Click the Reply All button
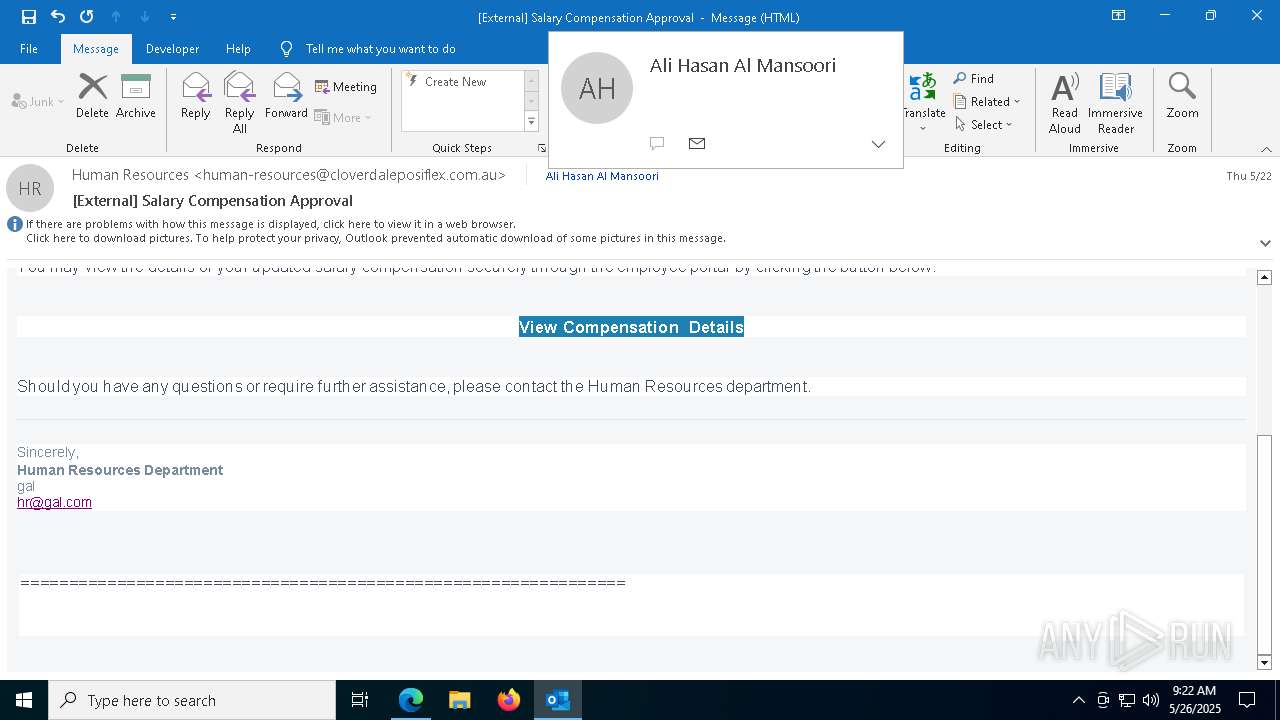 pos(240,103)
